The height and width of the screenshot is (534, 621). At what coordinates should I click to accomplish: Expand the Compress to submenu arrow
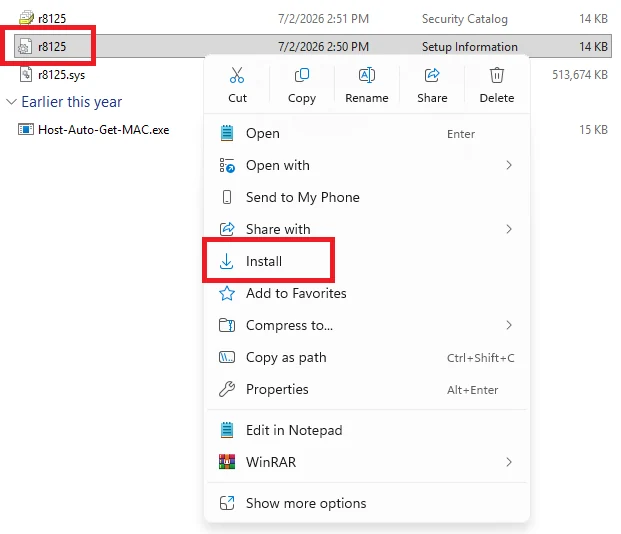tap(509, 325)
